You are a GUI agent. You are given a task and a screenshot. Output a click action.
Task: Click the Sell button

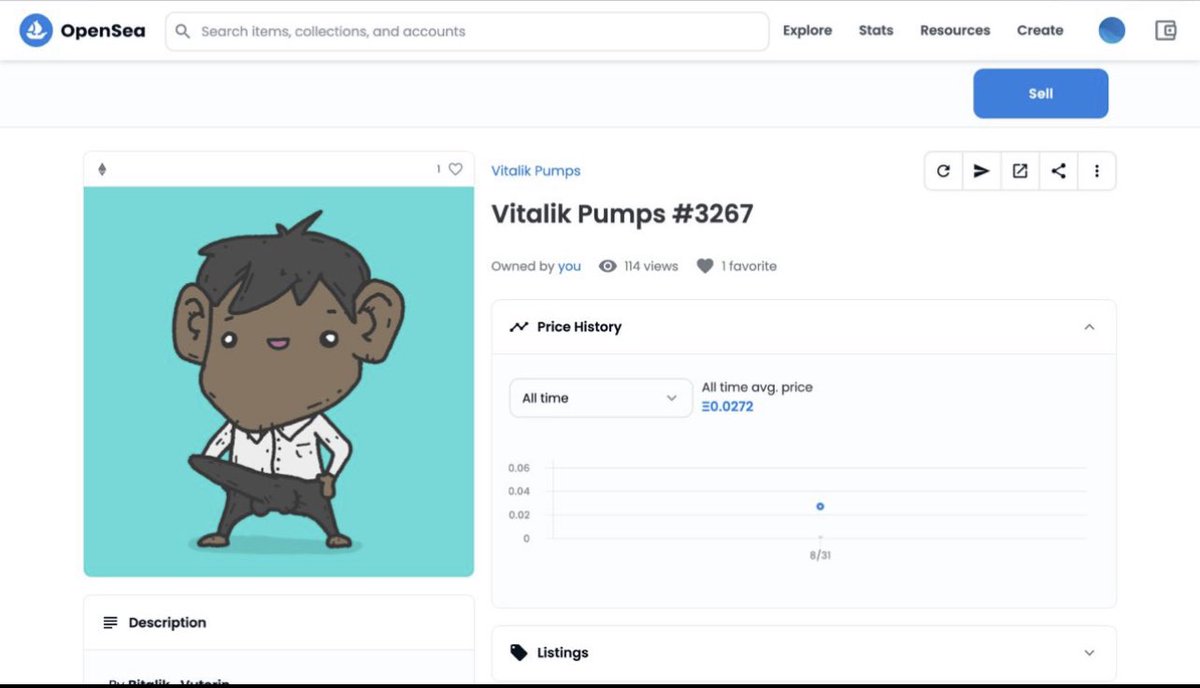pos(1040,93)
